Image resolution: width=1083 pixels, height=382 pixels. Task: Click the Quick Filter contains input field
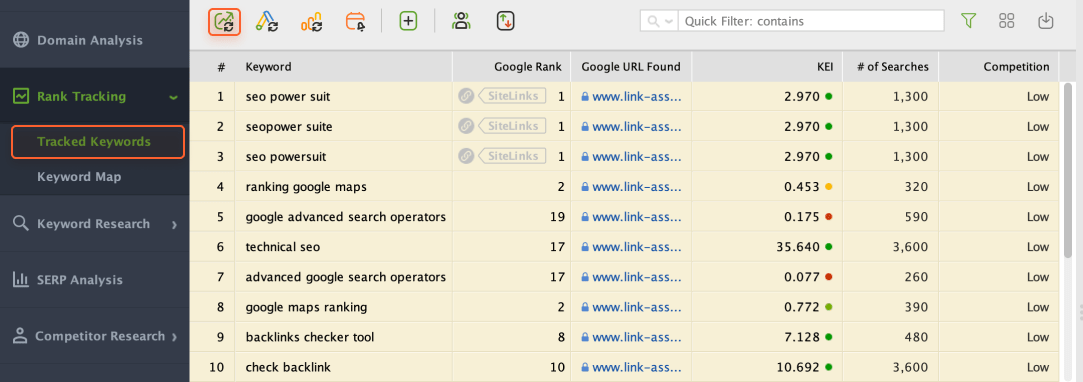(x=812, y=21)
